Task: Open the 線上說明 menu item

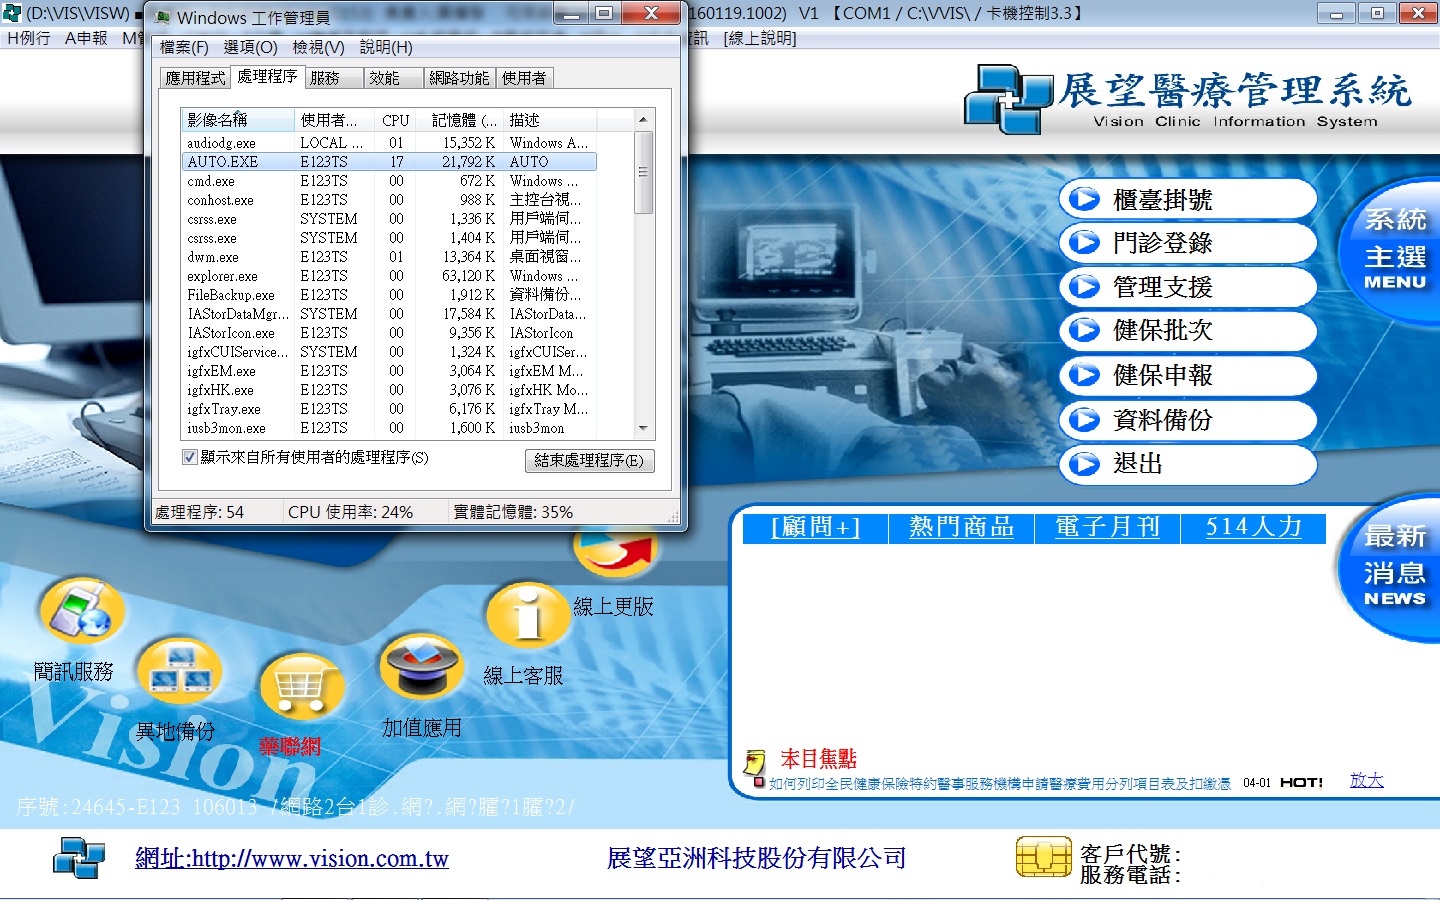Action: point(760,38)
